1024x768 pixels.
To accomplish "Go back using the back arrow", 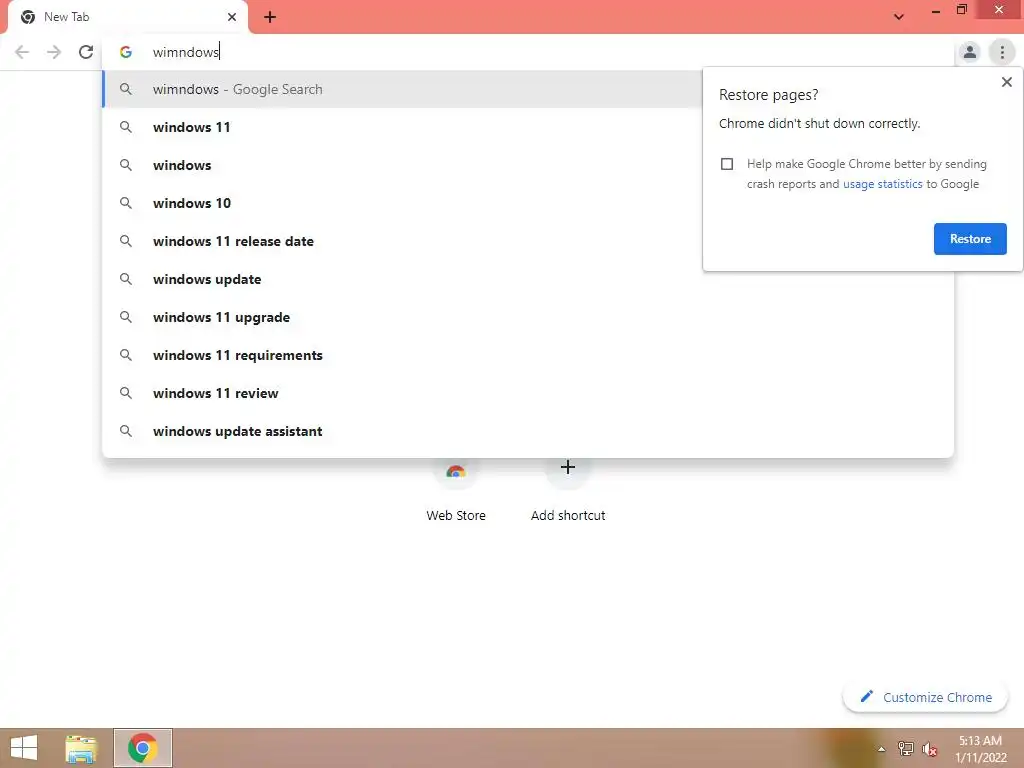I will coord(22,52).
